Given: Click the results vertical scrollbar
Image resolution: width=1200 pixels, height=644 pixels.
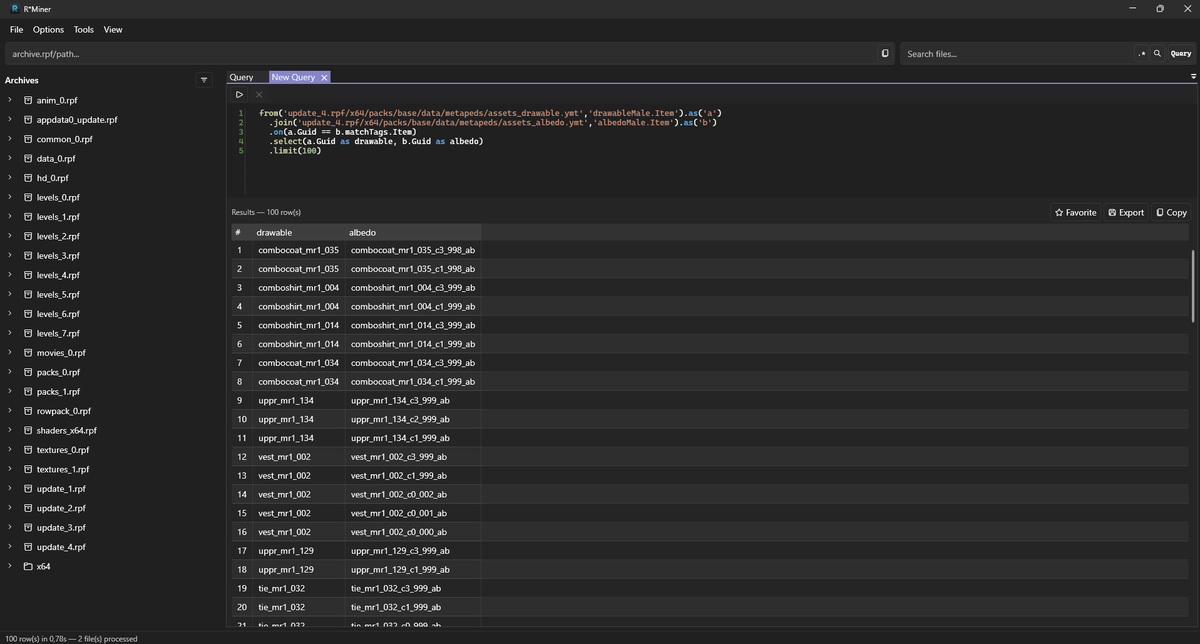Looking at the screenshot, I should pyautogui.click(x=1193, y=285).
